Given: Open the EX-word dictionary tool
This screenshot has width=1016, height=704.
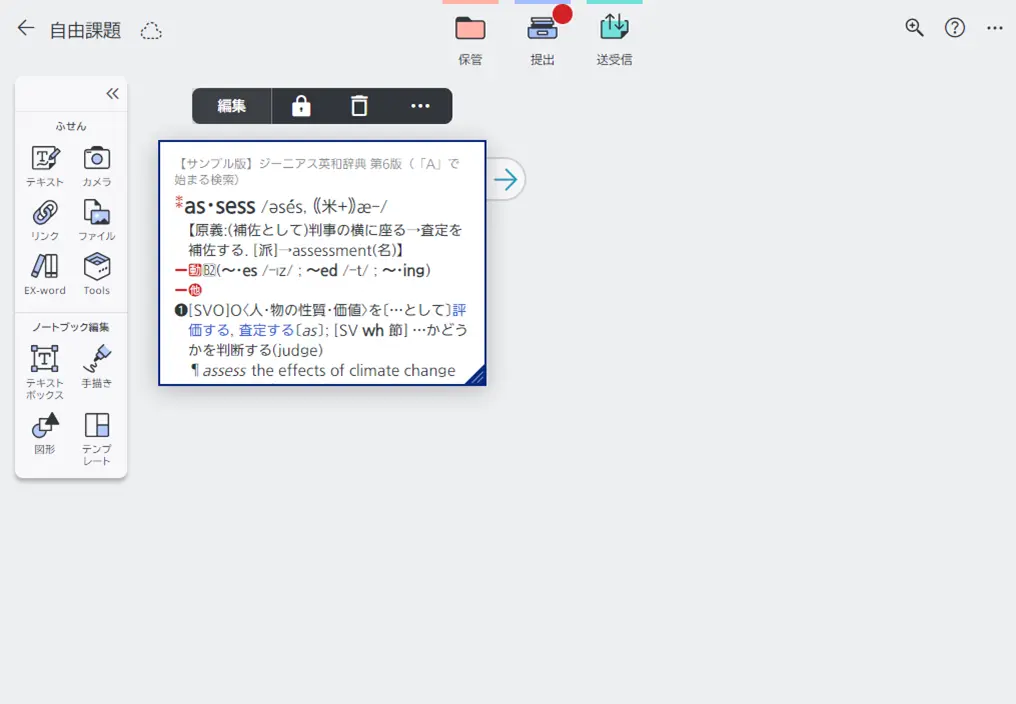Looking at the screenshot, I should [44, 272].
